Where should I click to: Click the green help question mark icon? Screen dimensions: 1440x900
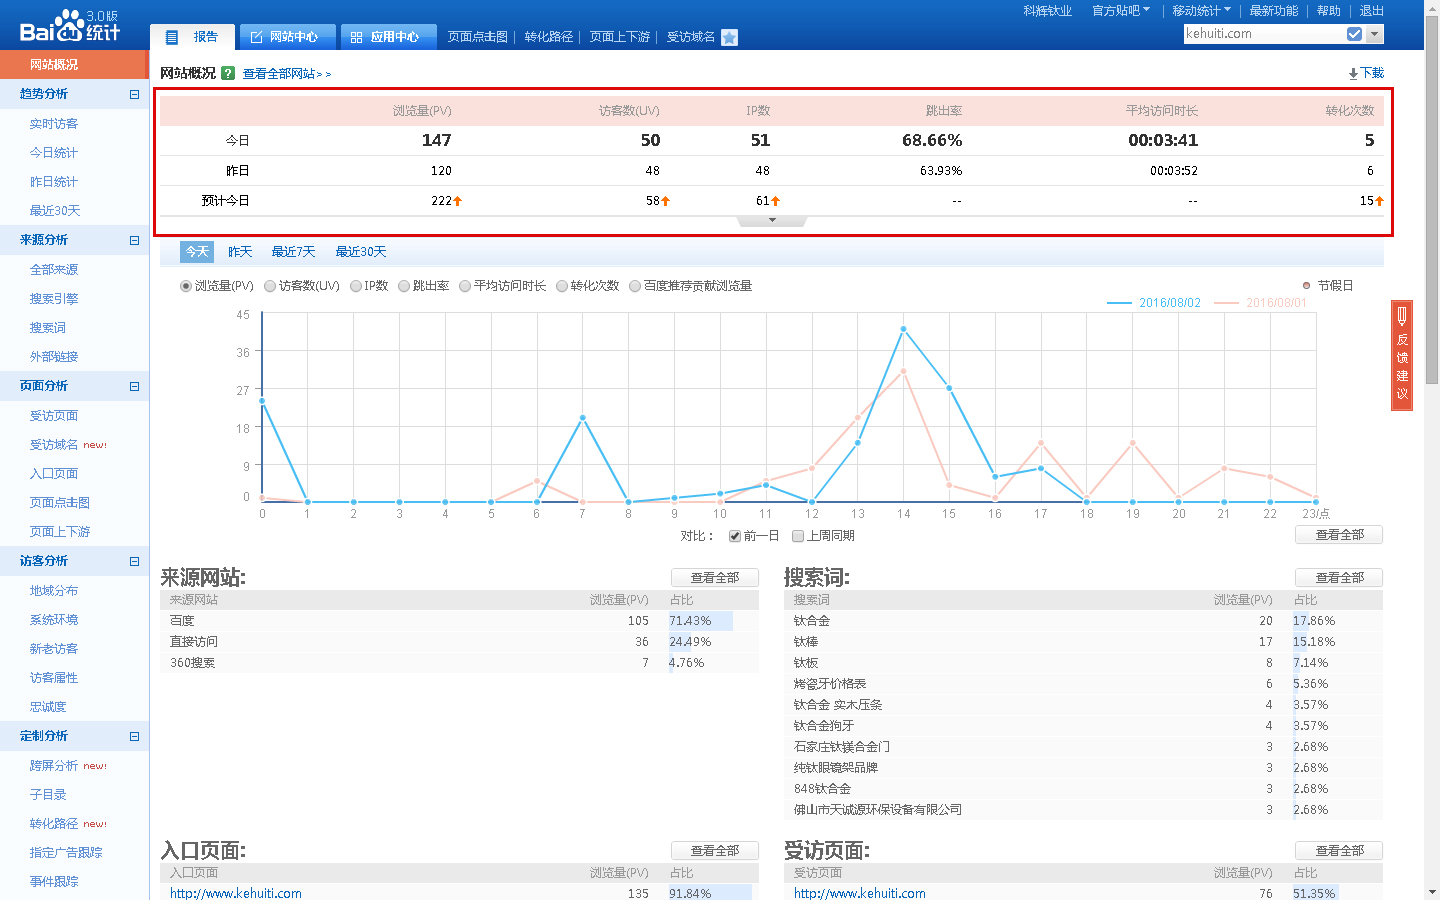(x=228, y=73)
